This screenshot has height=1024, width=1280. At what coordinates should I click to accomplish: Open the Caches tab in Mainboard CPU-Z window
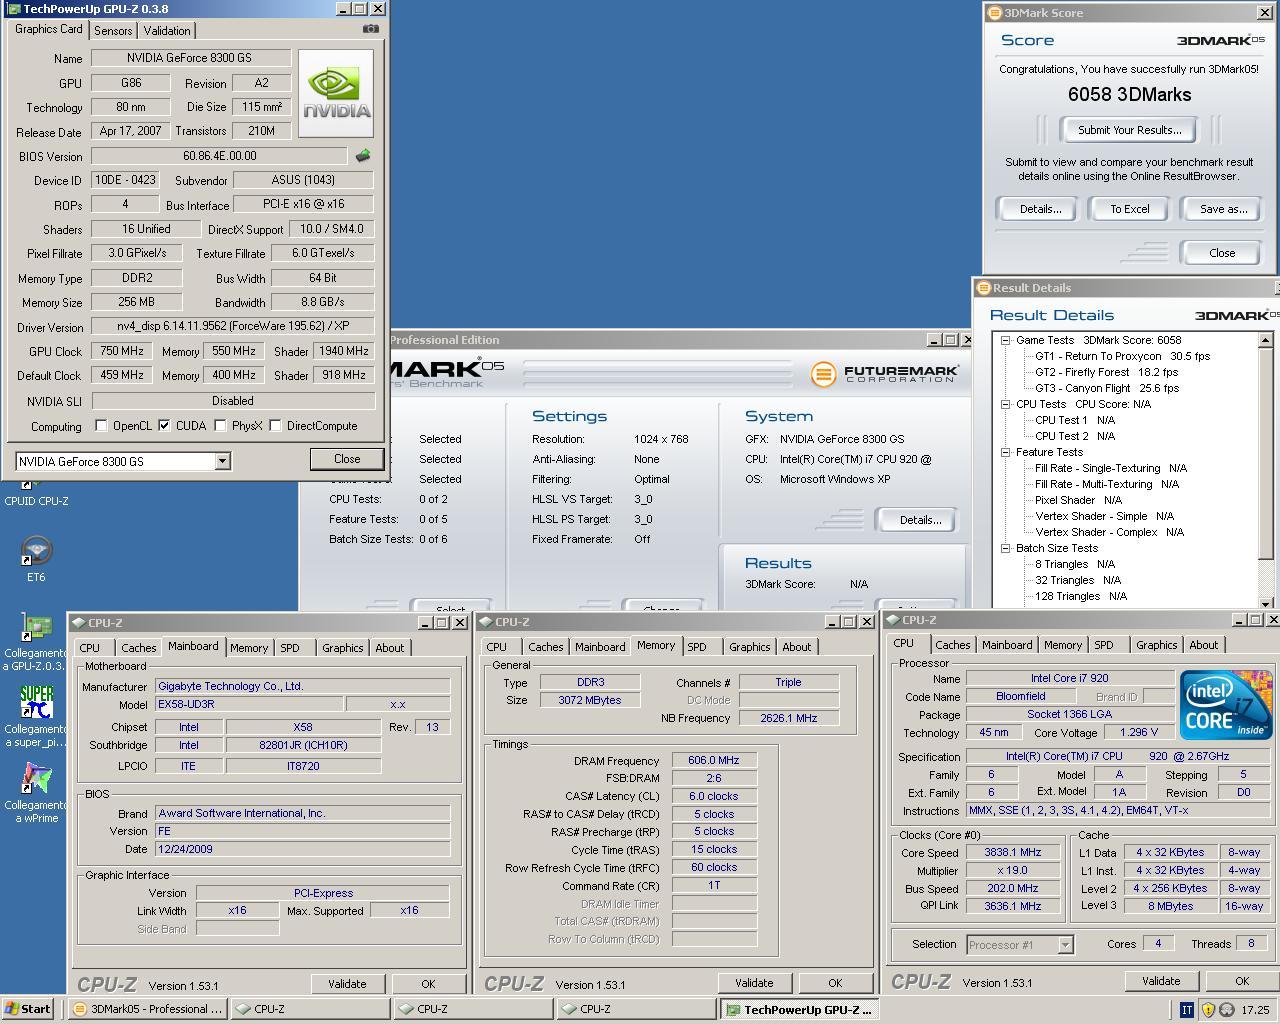point(138,648)
